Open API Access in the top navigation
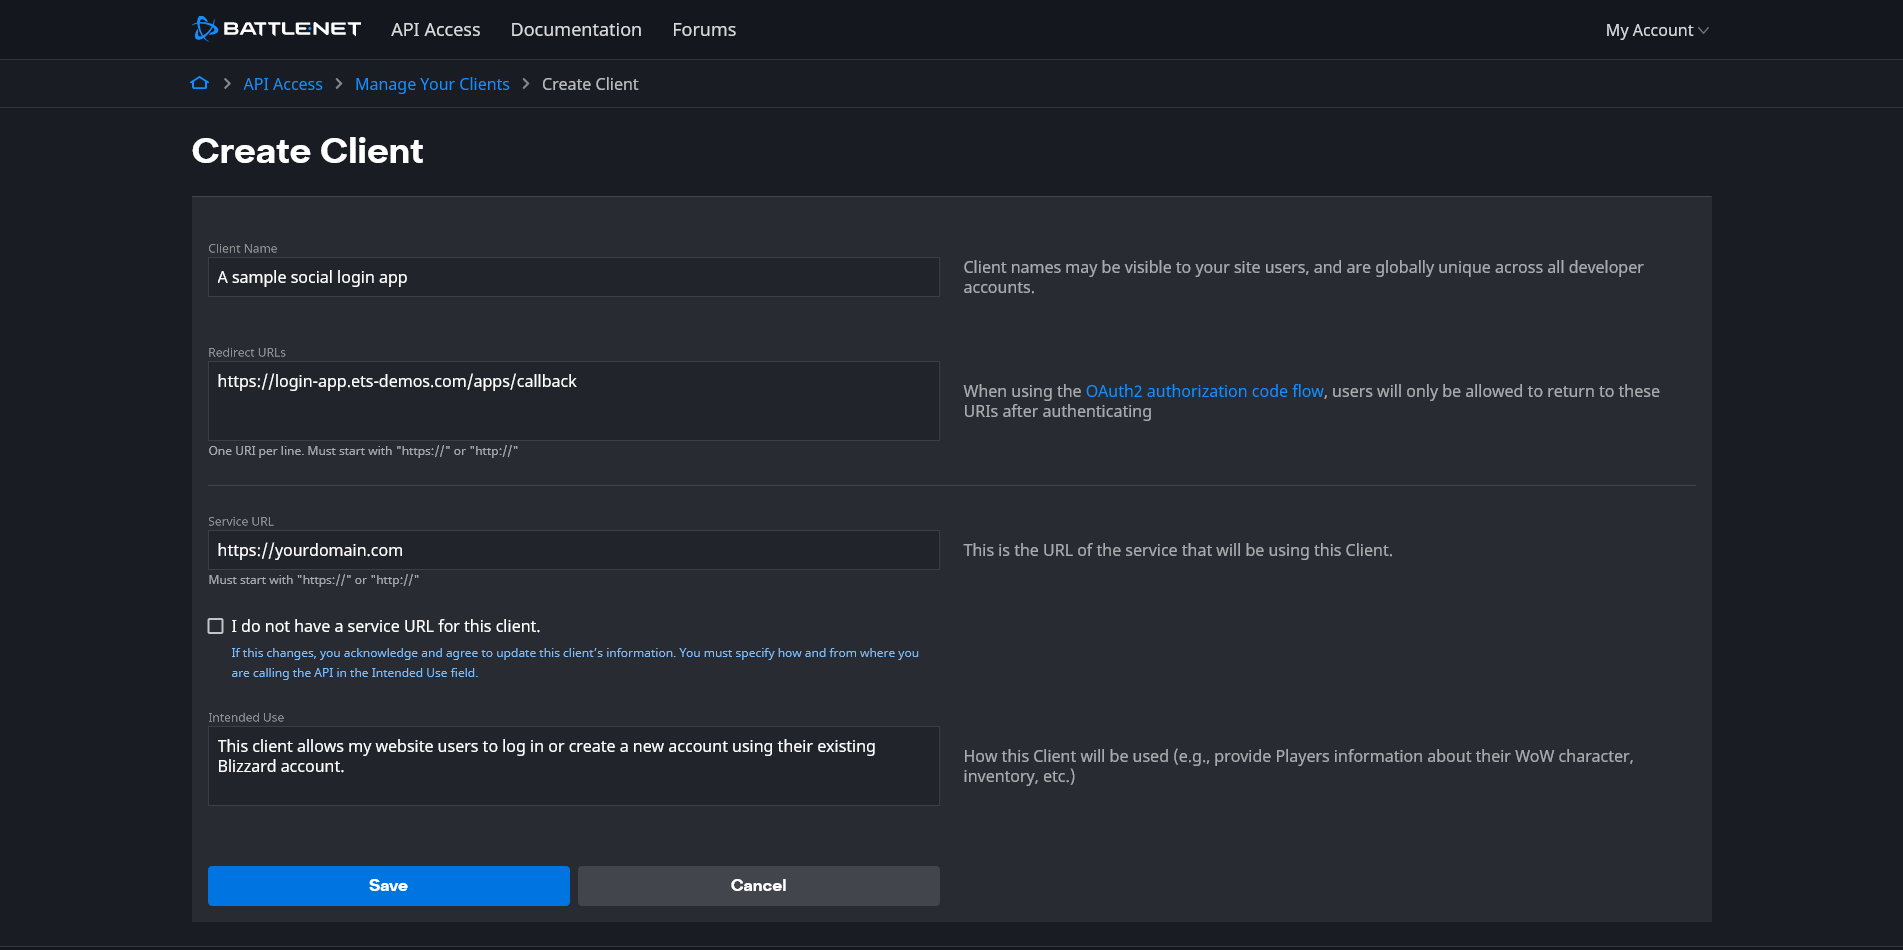Viewport: 1903px width, 950px height. point(435,30)
